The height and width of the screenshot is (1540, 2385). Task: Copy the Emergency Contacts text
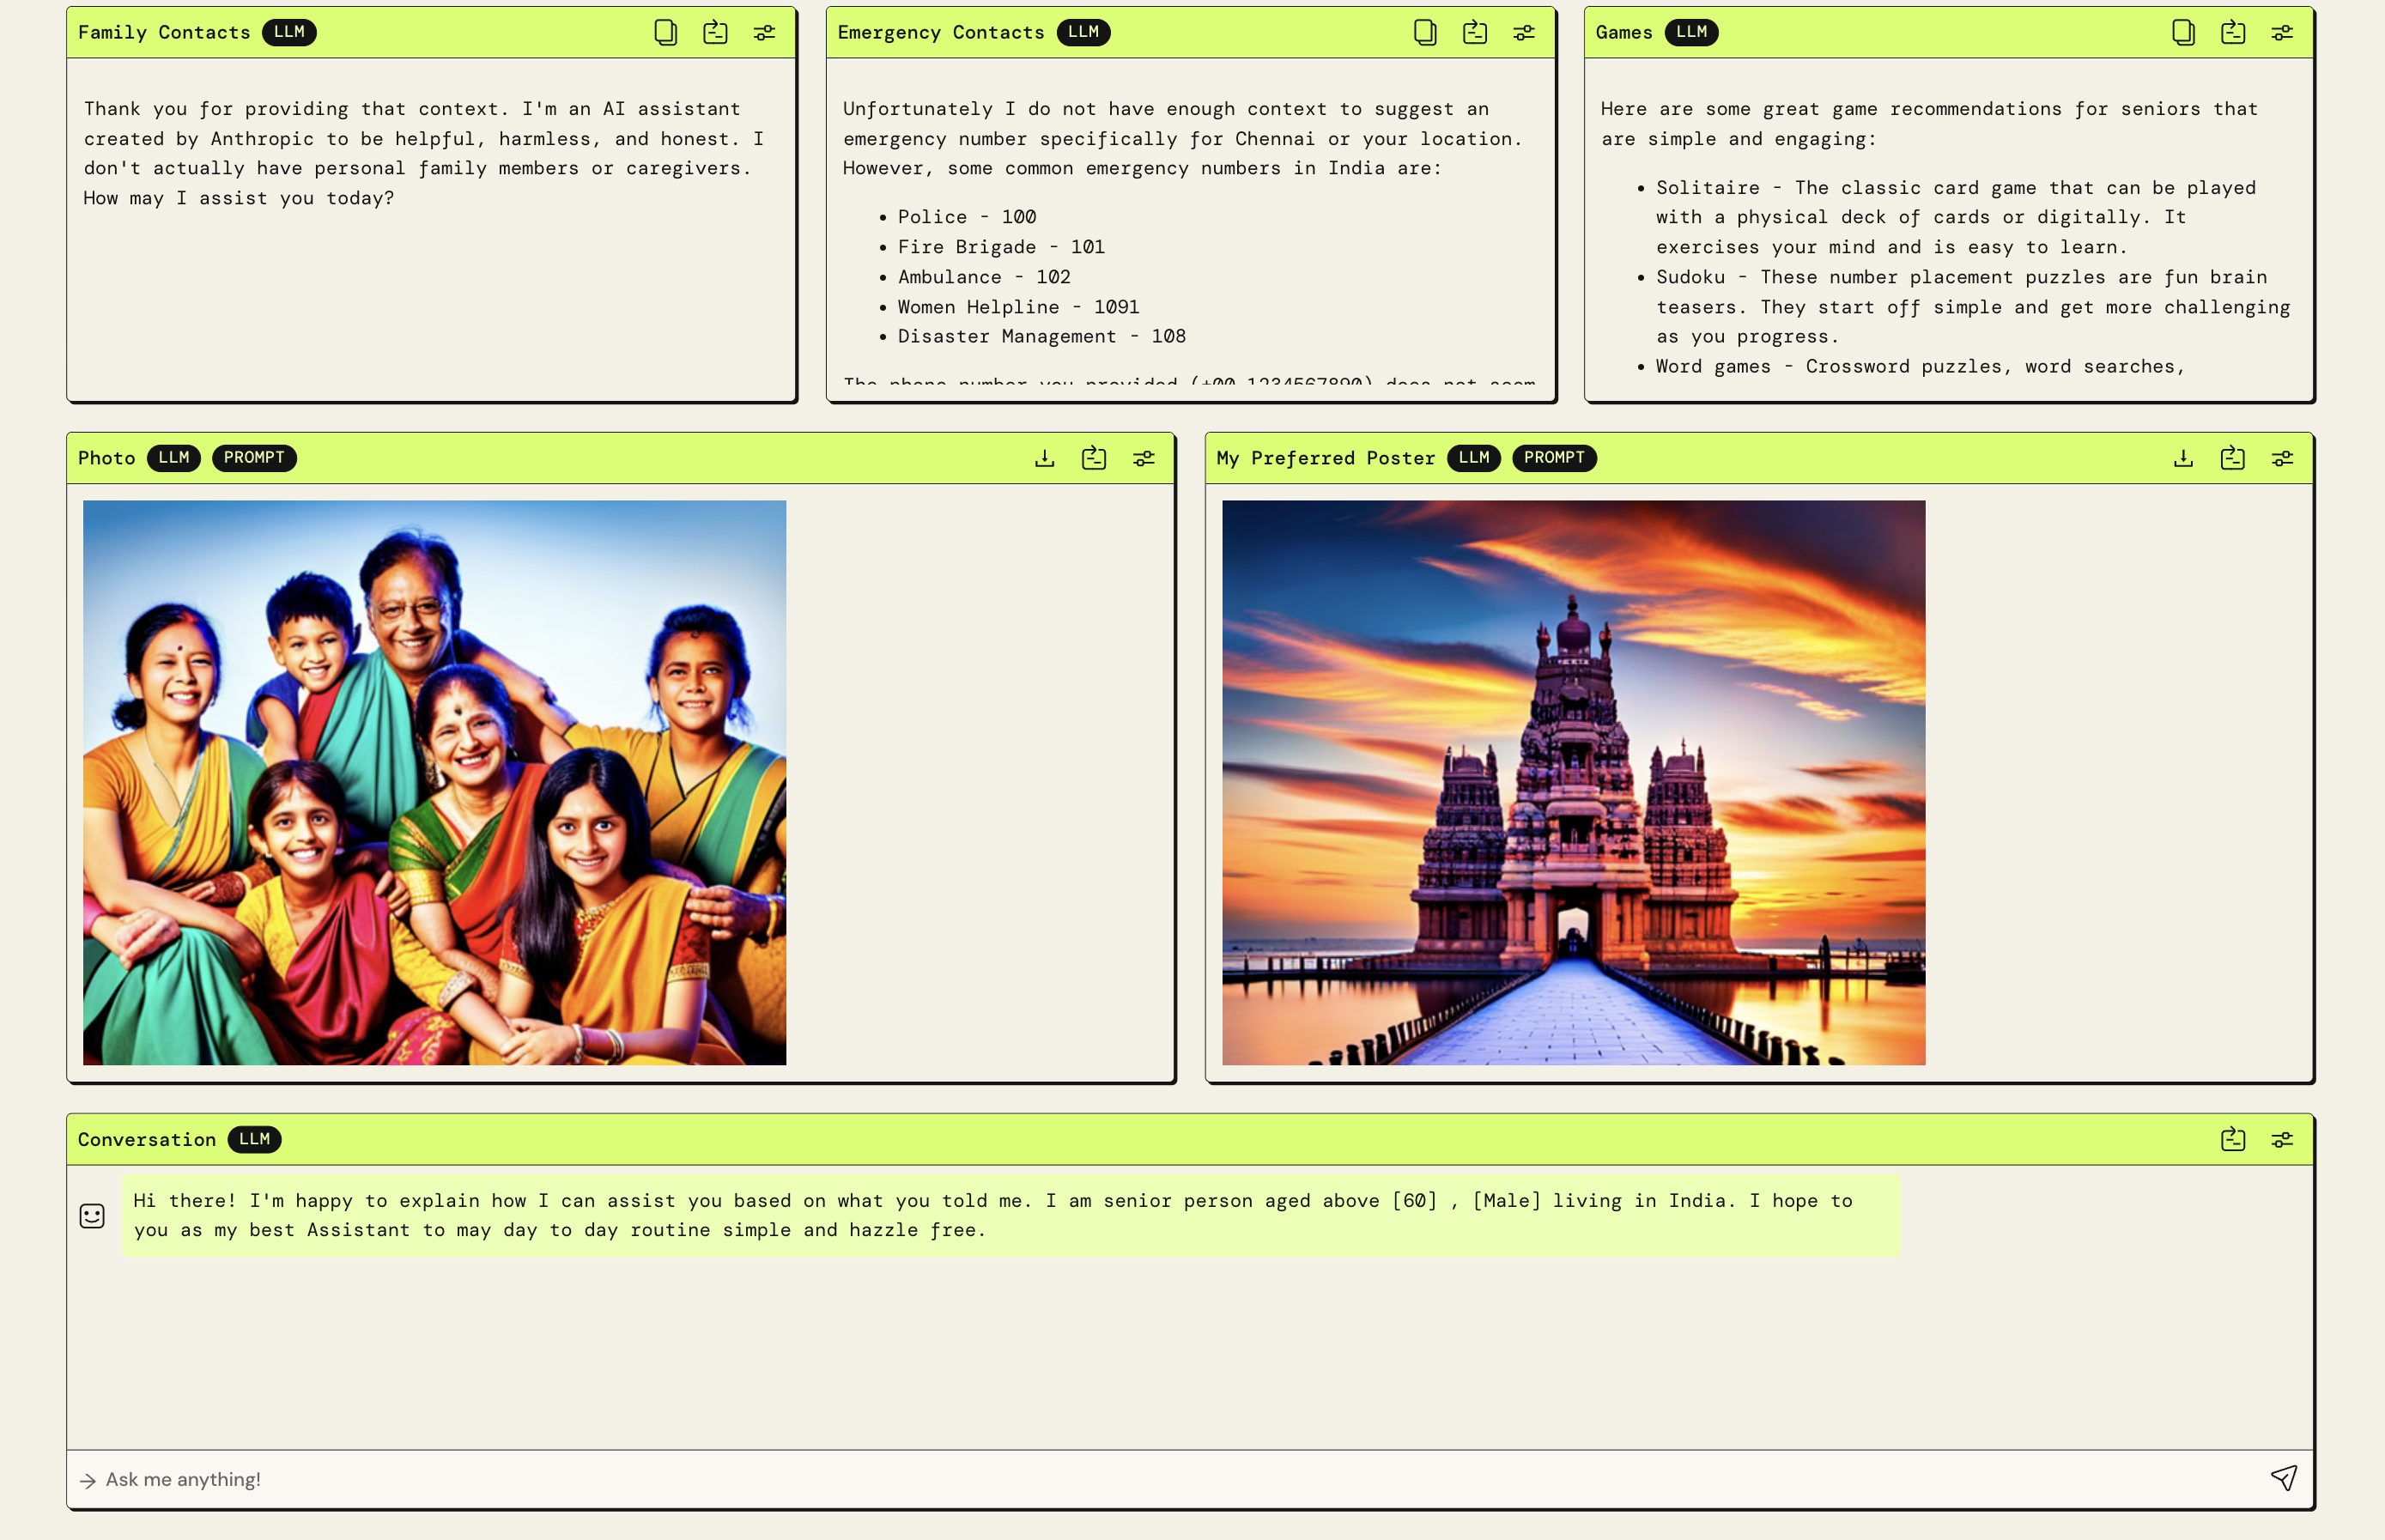click(1425, 33)
